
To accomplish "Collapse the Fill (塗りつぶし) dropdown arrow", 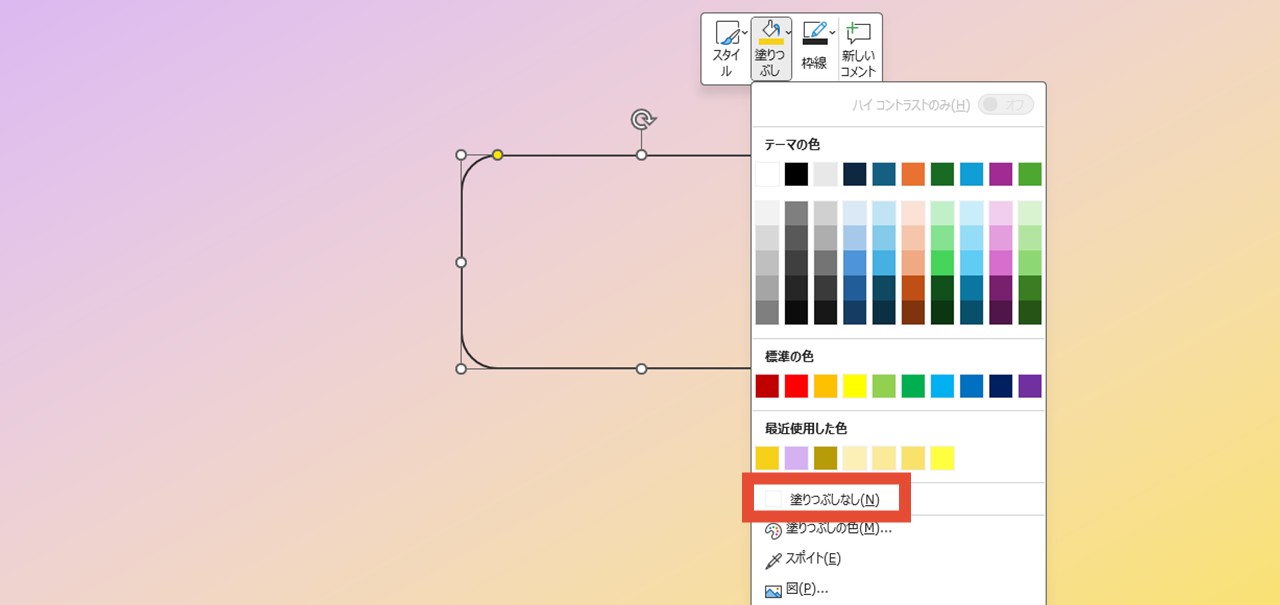I will coord(789,33).
